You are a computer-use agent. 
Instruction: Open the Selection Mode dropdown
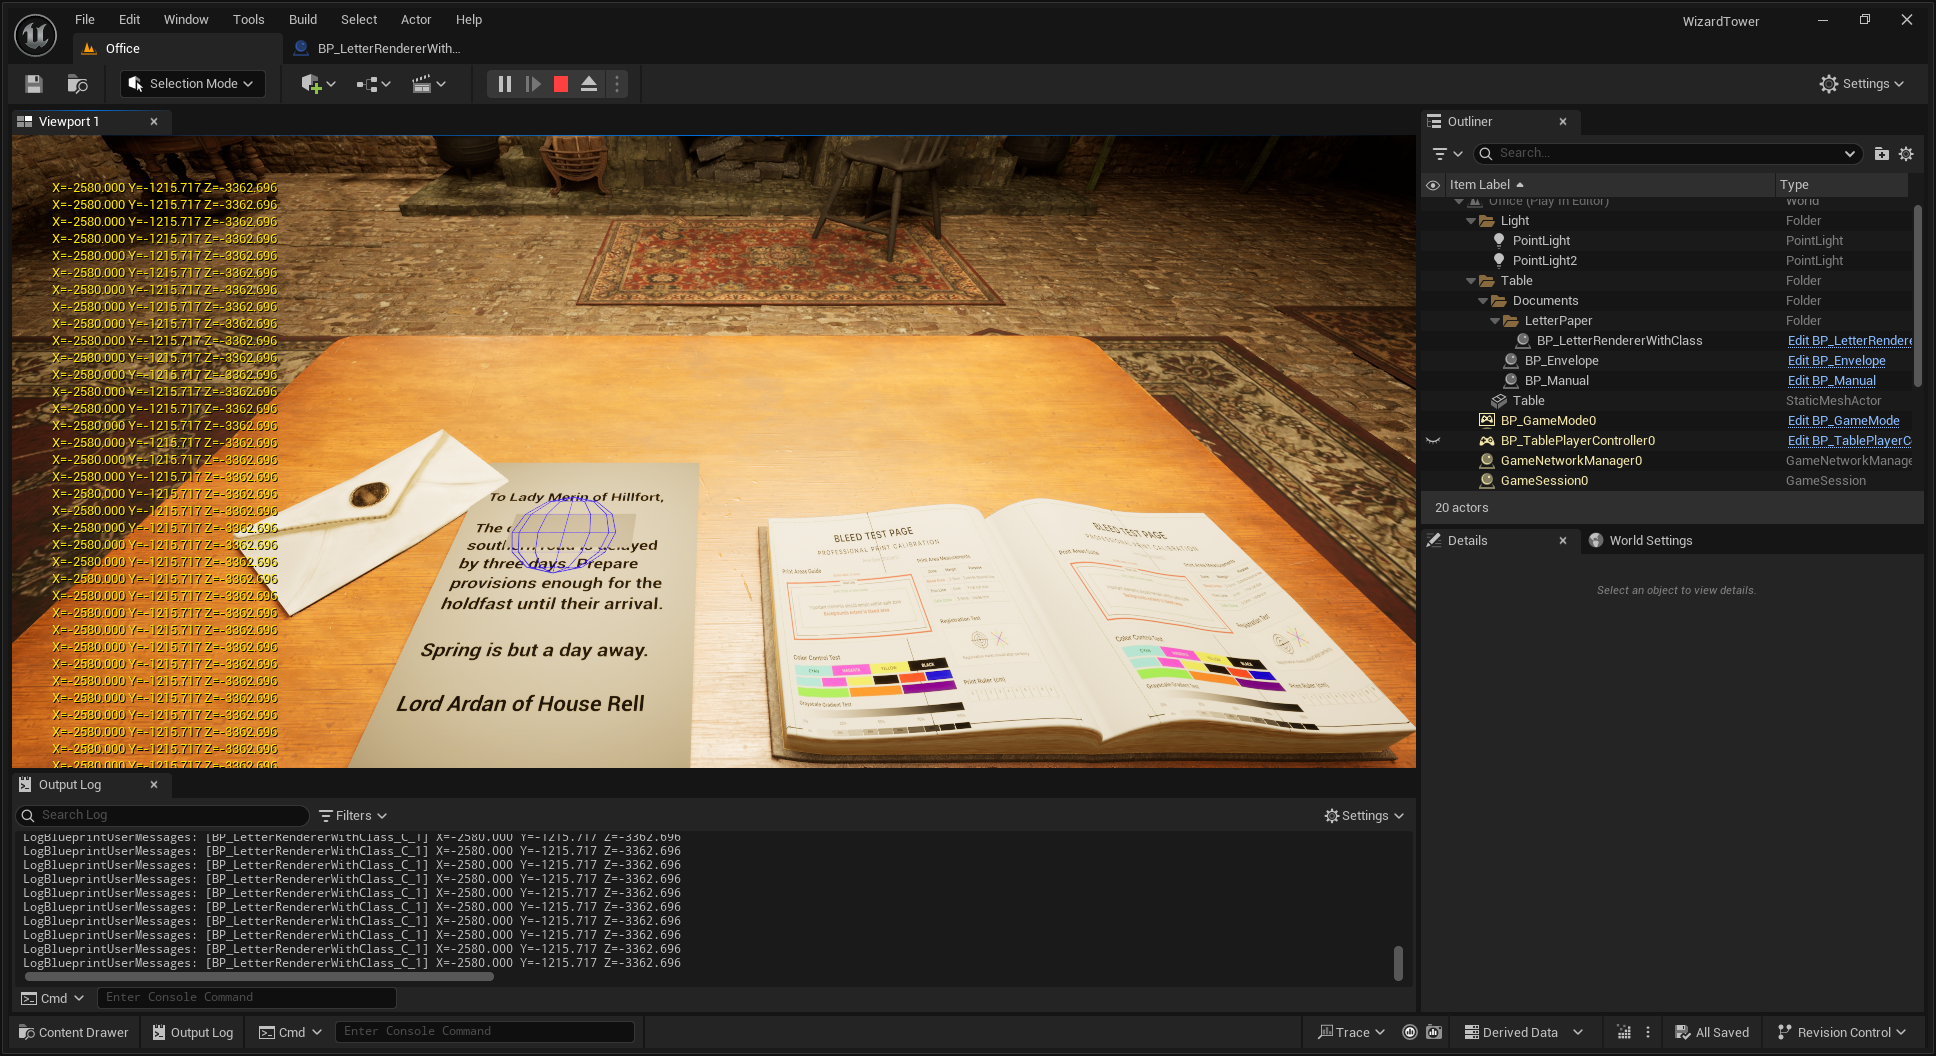click(x=193, y=84)
